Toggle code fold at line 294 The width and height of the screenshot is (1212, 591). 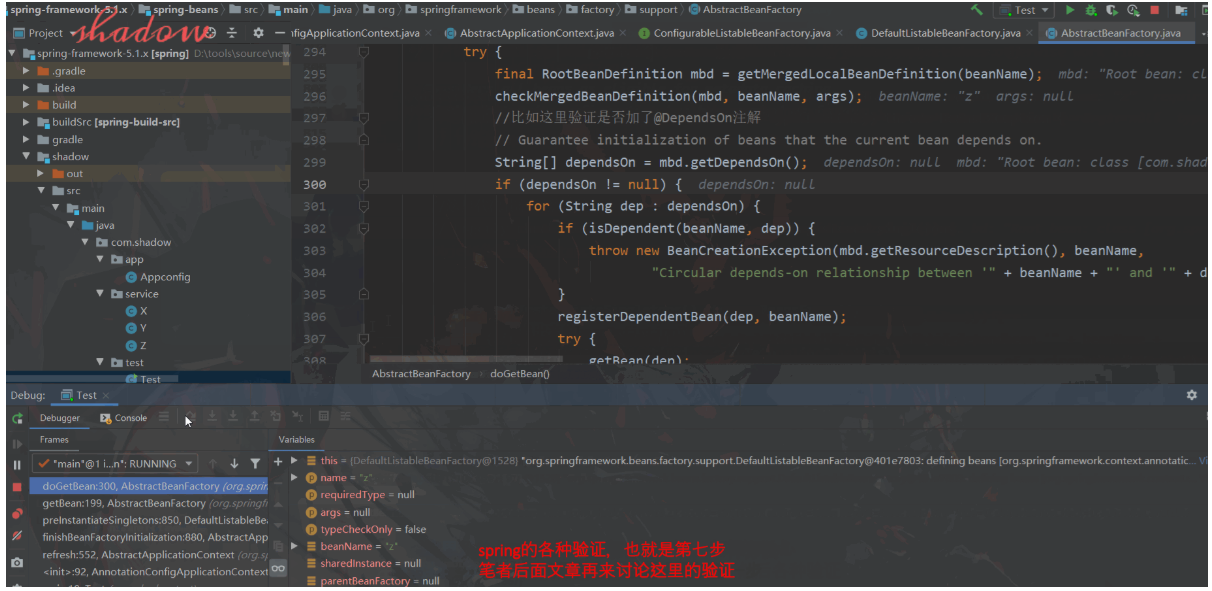(364, 52)
